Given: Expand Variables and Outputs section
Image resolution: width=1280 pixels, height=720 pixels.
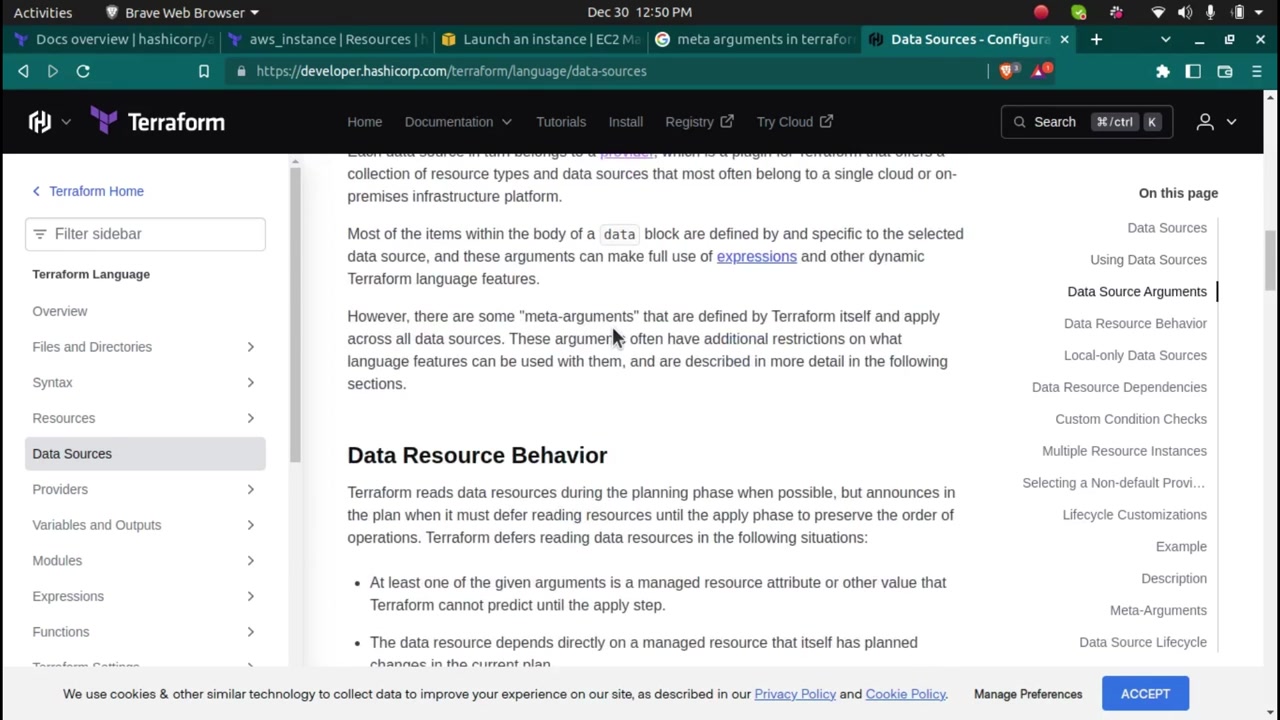Looking at the screenshot, I should tap(250, 525).
